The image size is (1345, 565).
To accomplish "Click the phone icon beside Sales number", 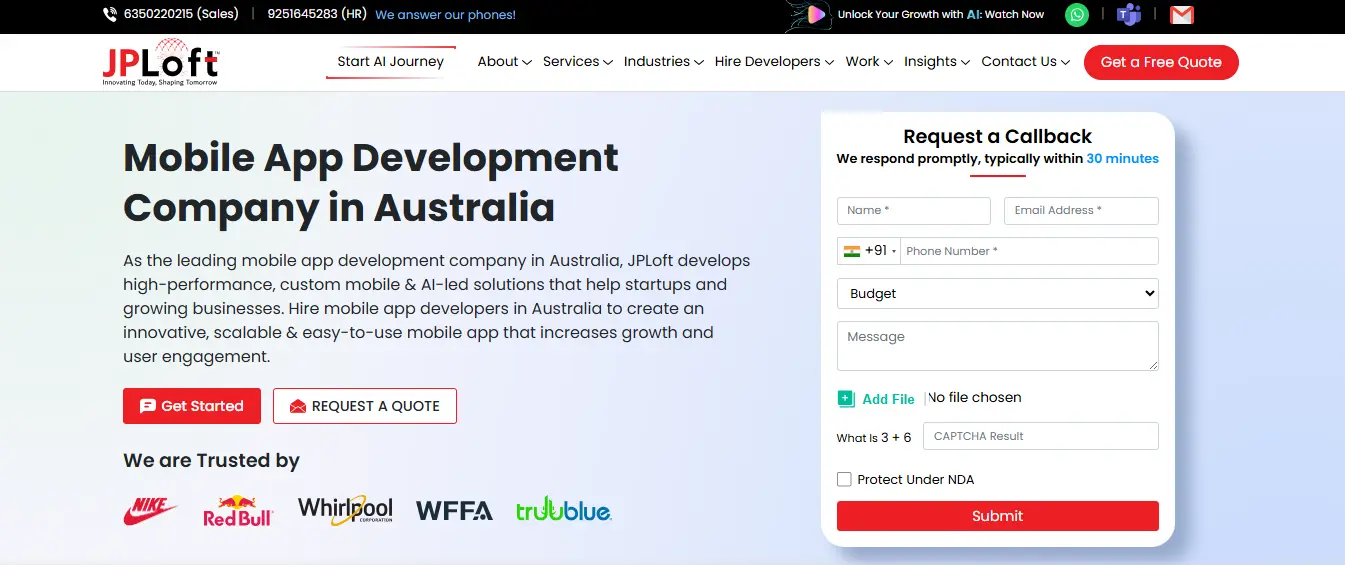I will [110, 15].
